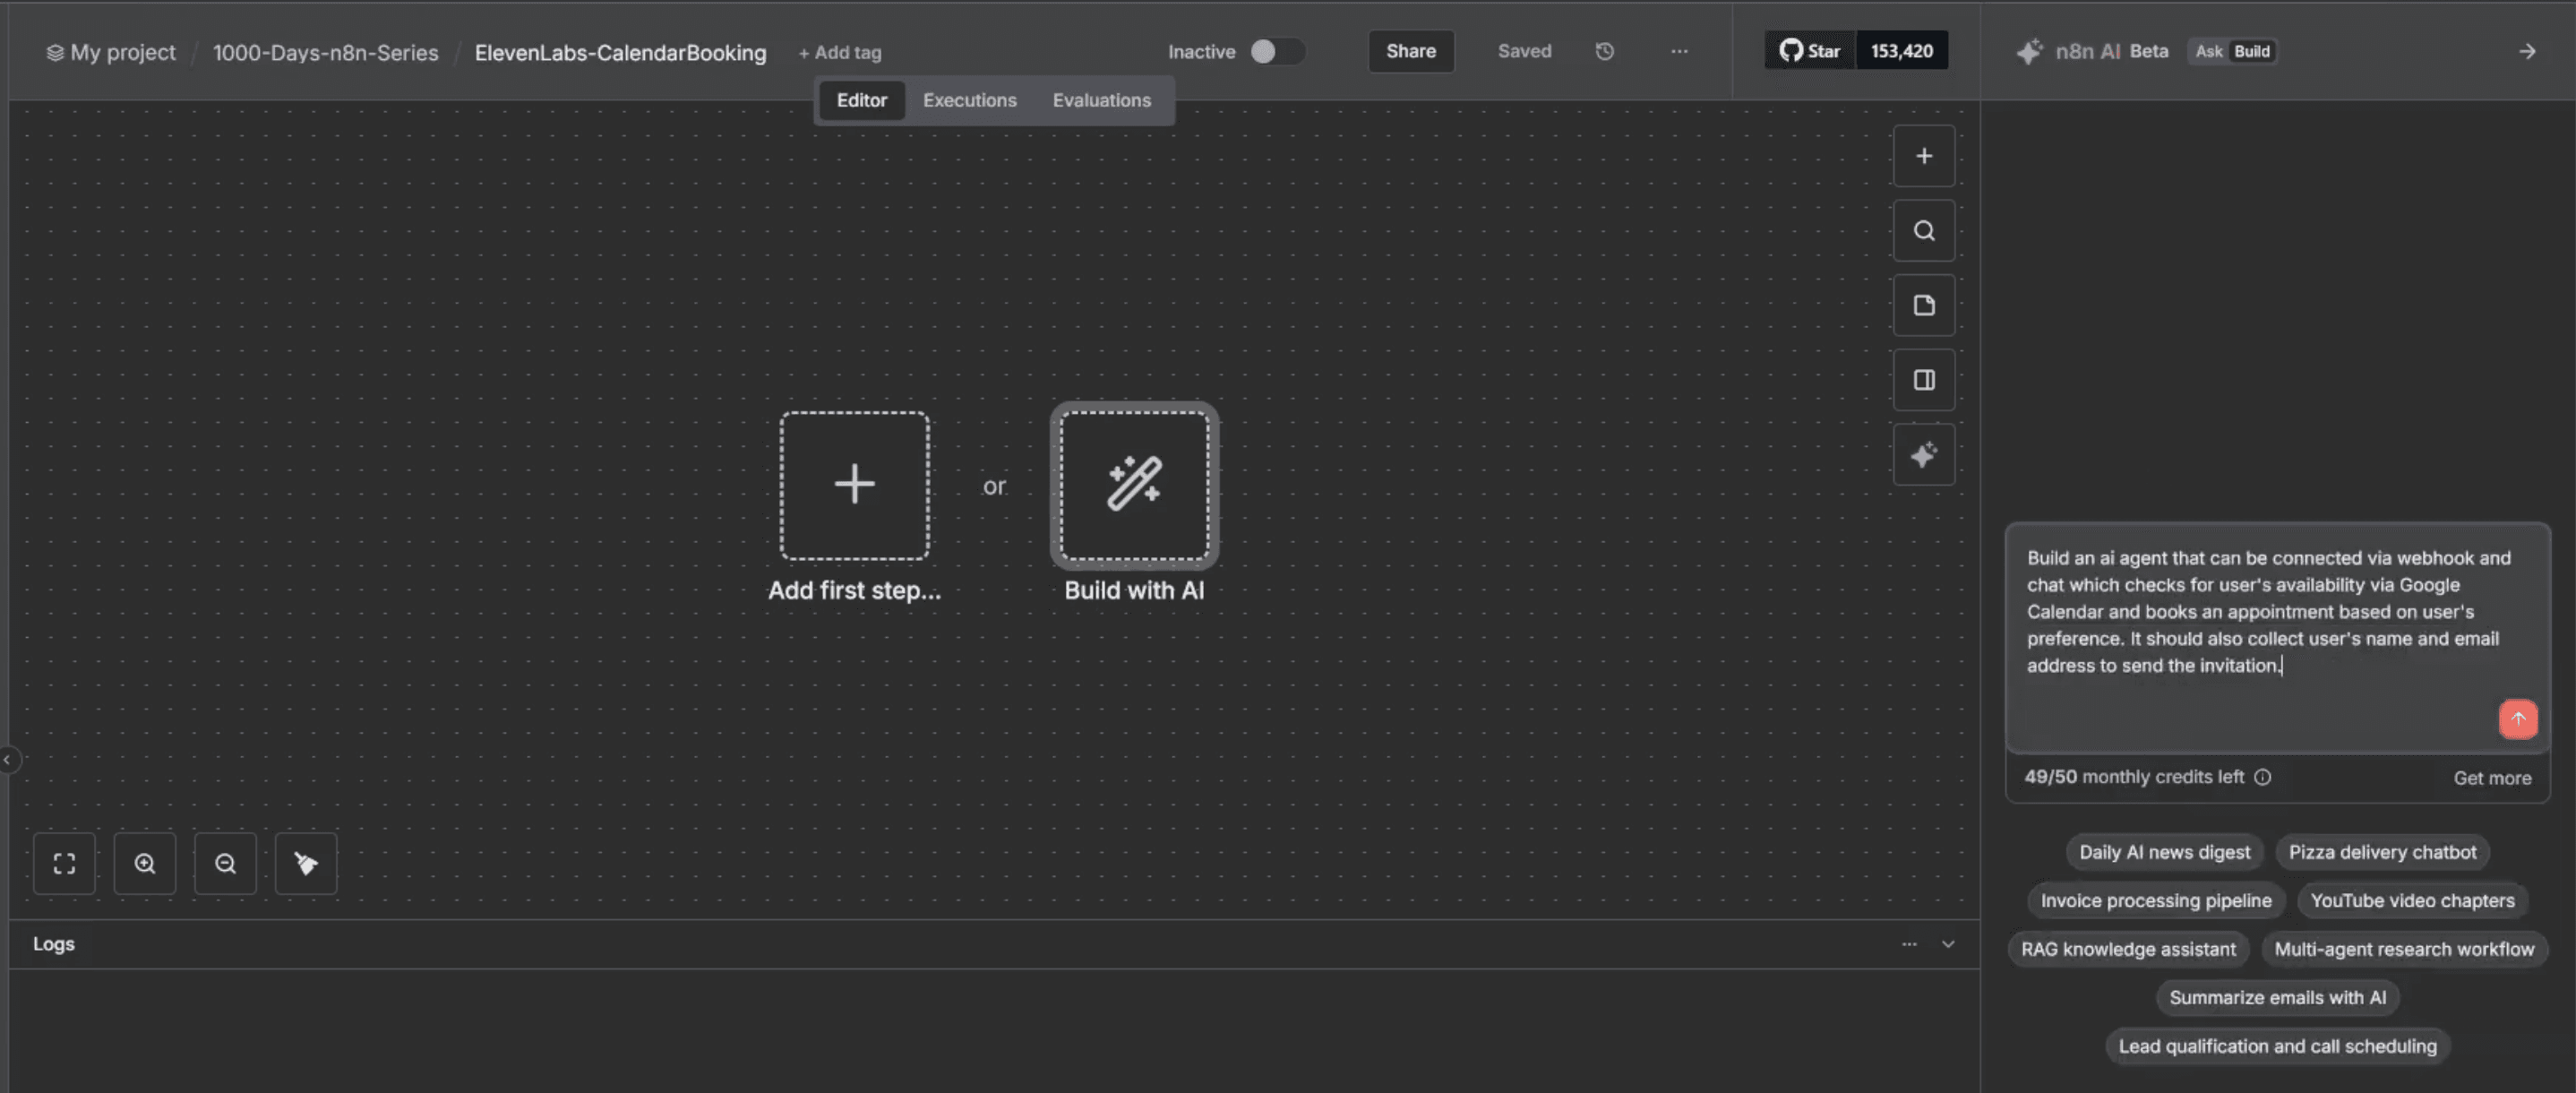Switch AI mode to Ask

click(x=2208, y=51)
